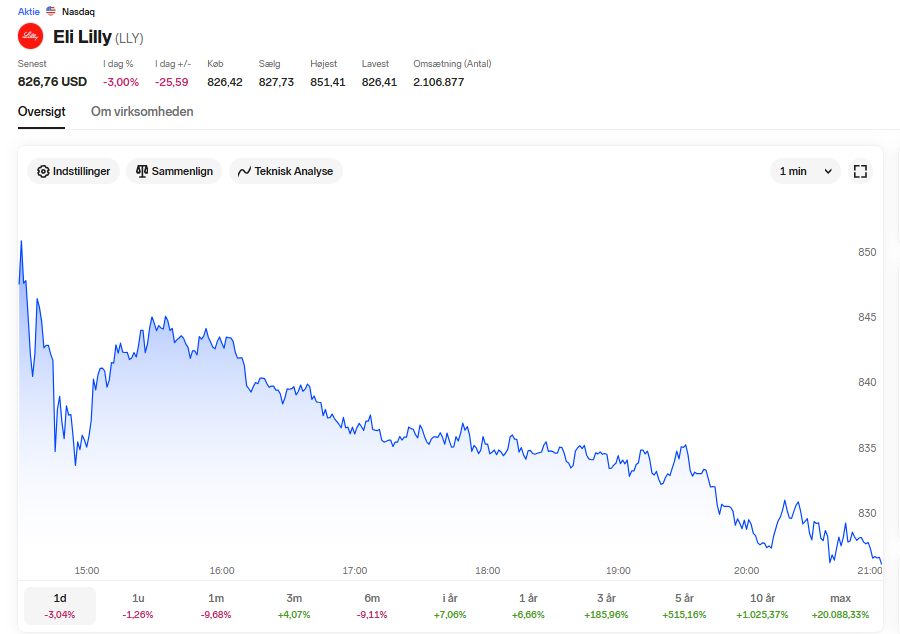Select the 1u time range
The height and width of the screenshot is (634, 900).
tap(138, 606)
